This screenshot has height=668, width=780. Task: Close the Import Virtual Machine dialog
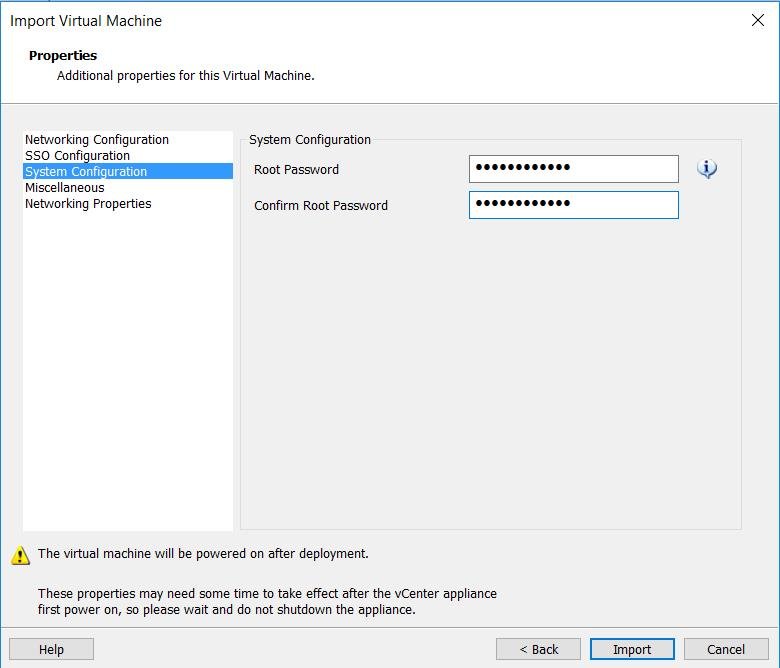758,20
